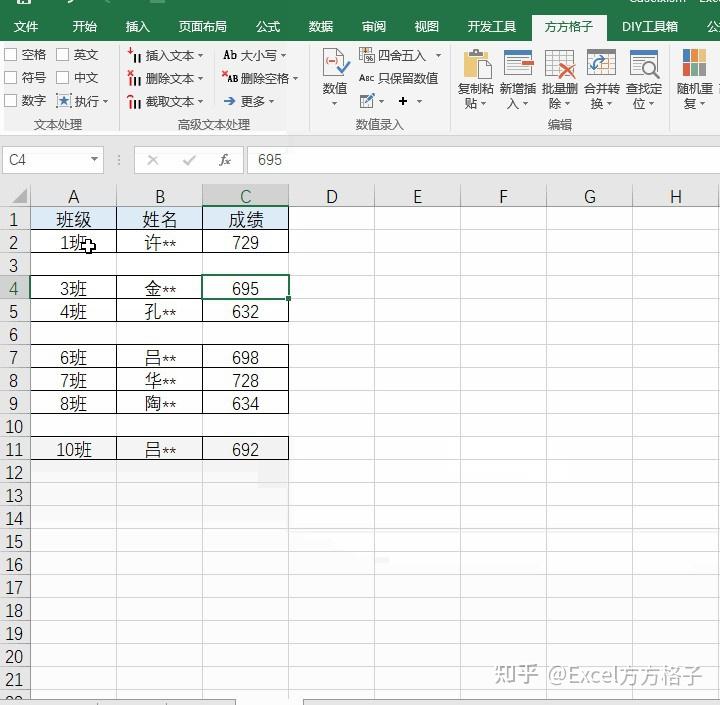This screenshot has height=705, width=720.
Task: Select the cell containing 729
Action: (x=246, y=242)
